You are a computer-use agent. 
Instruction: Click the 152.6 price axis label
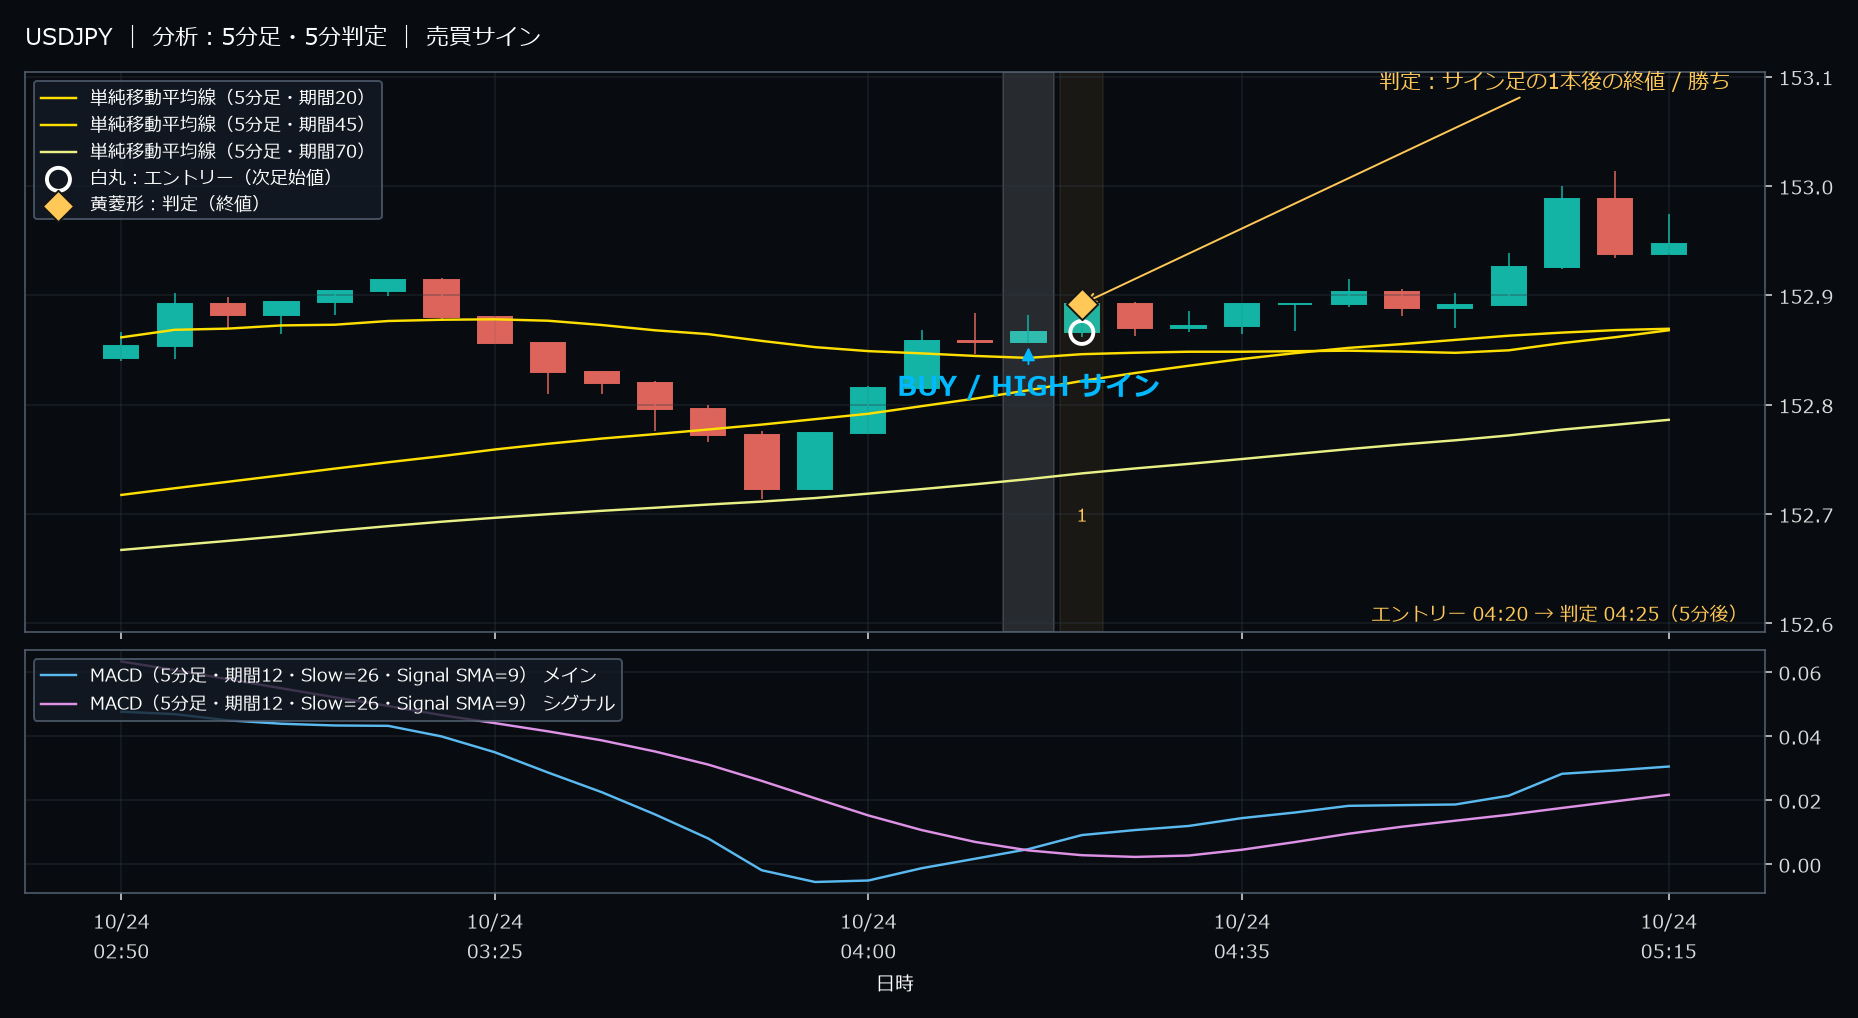[x=1805, y=624]
